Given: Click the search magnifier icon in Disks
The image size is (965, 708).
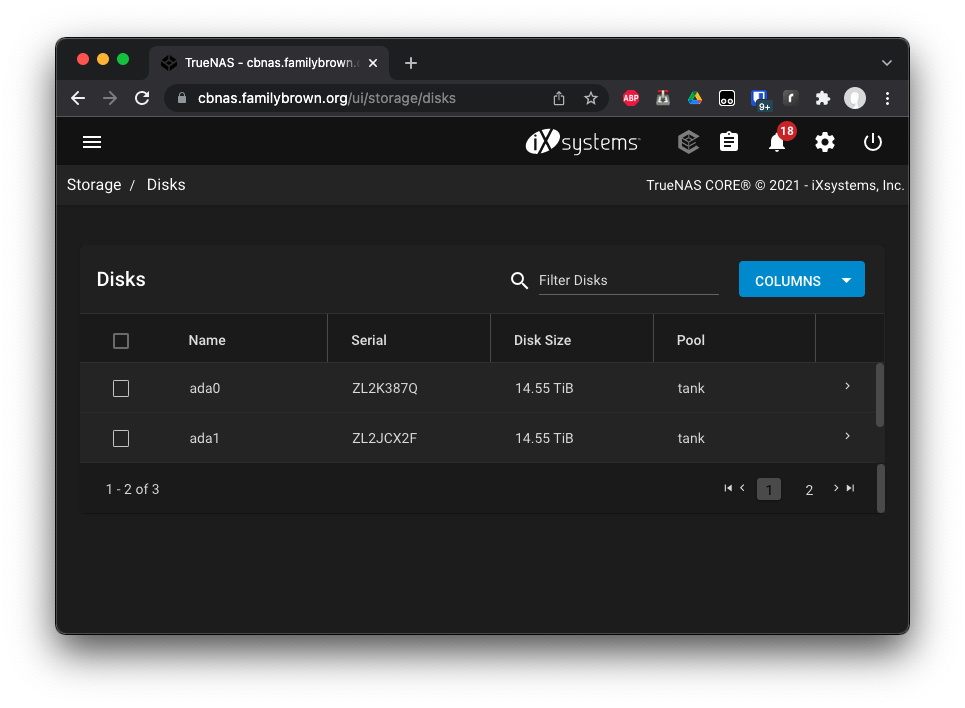Looking at the screenshot, I should pos(519,281).
